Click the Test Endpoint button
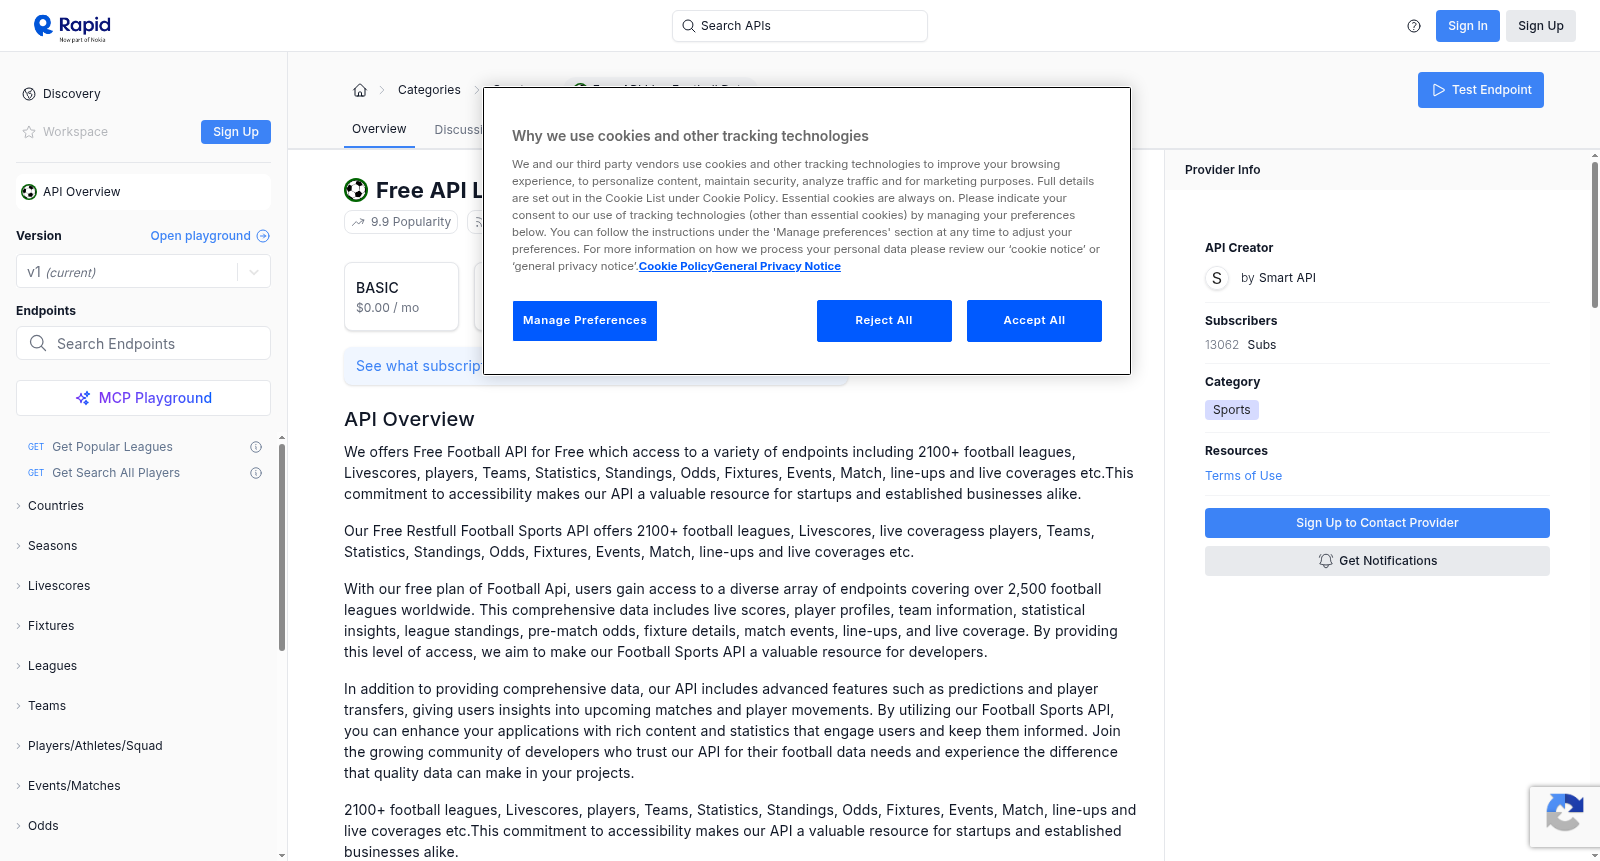 [x=1481, y=90]
